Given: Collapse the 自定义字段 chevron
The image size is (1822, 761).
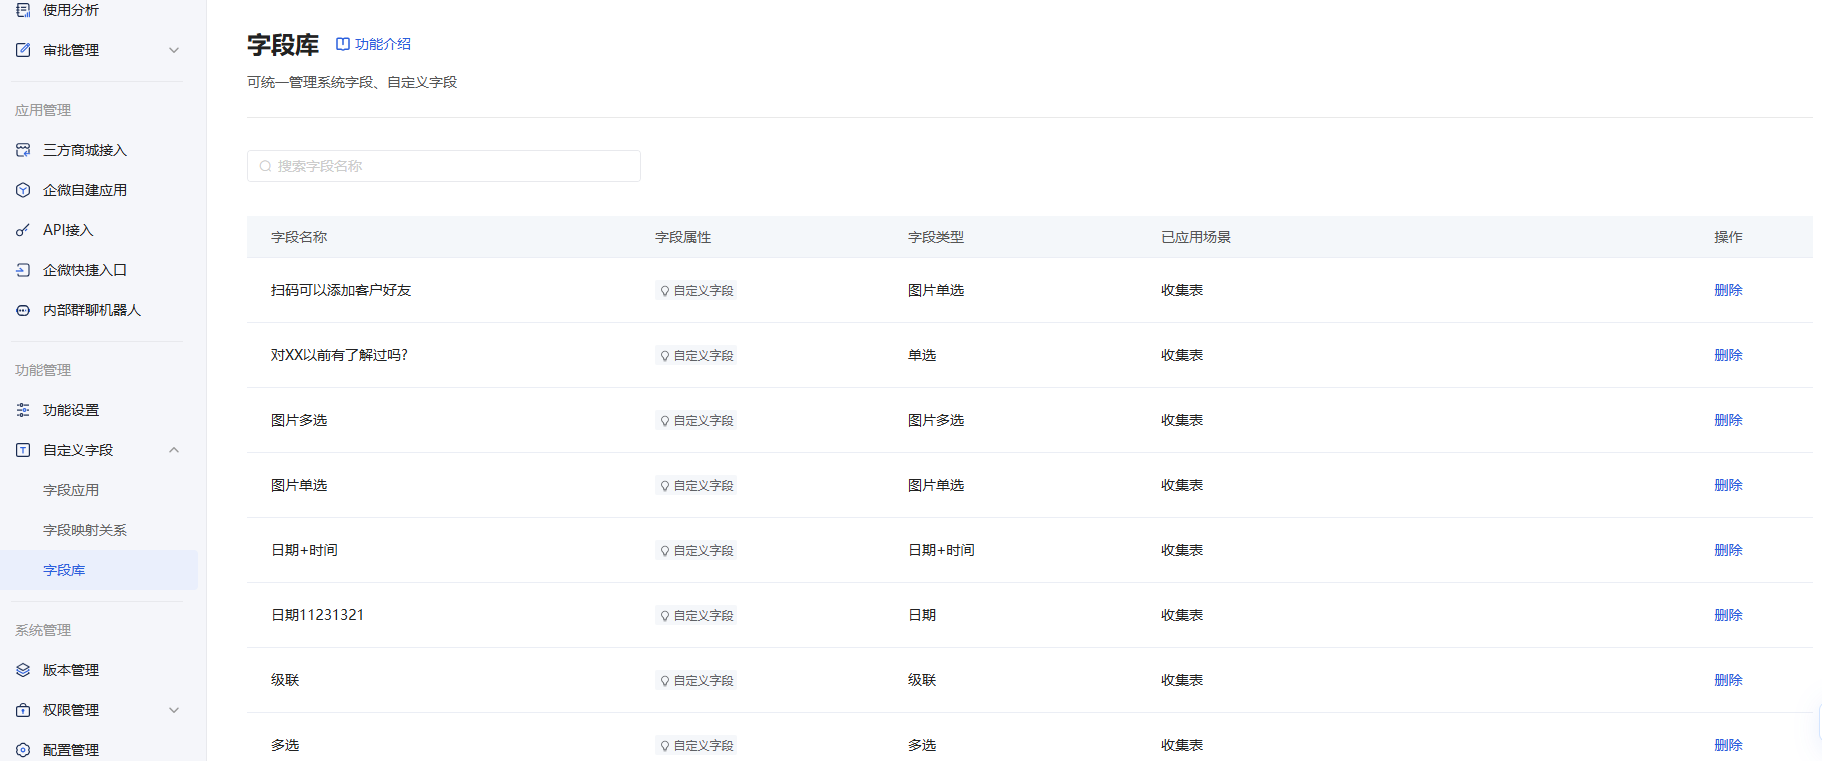Looking at the screenshot, I should pos(174,450).
